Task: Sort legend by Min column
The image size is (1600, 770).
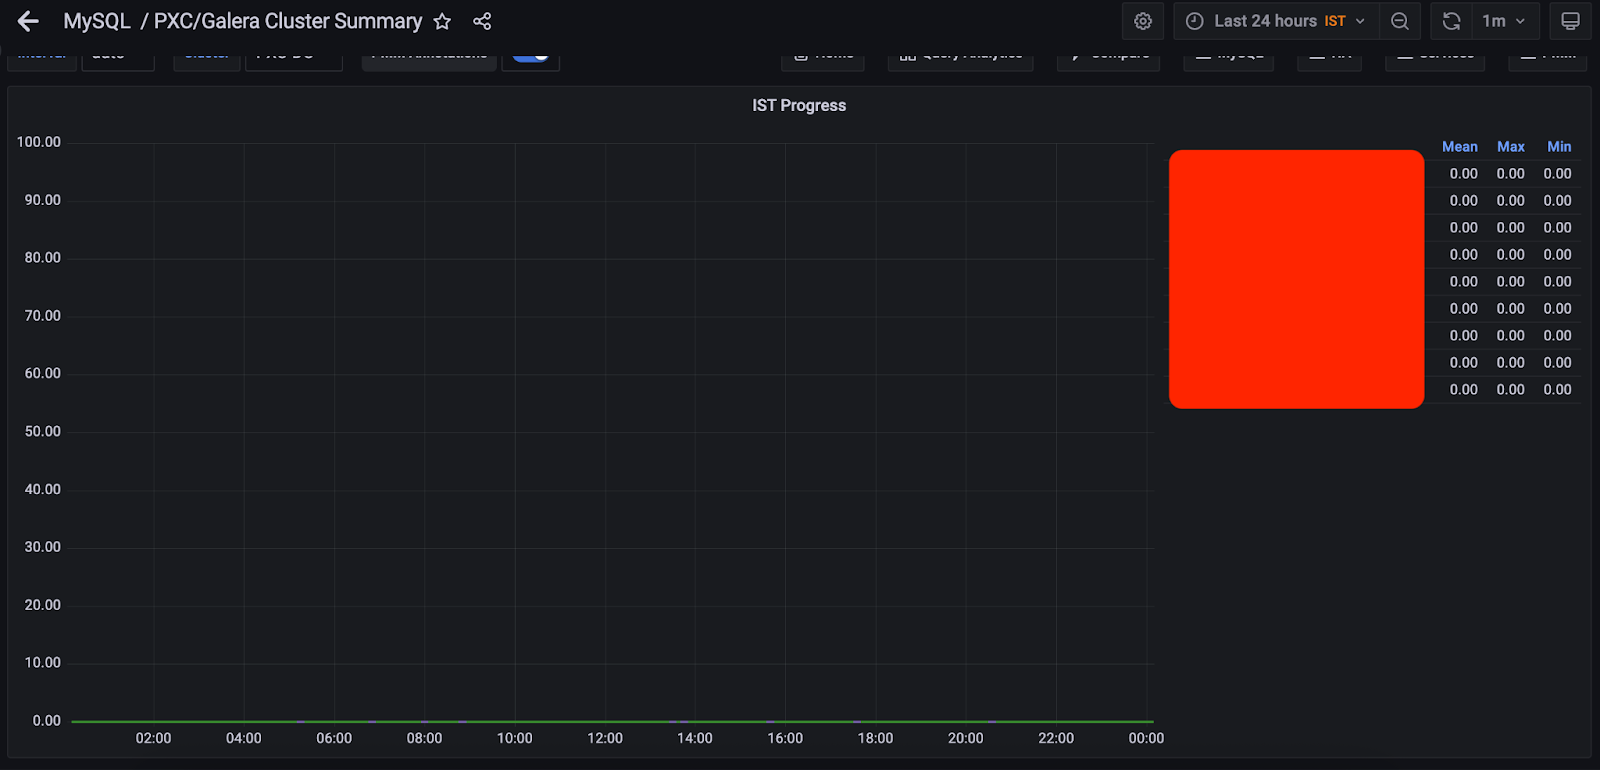Action: (x=1559, y=146)
